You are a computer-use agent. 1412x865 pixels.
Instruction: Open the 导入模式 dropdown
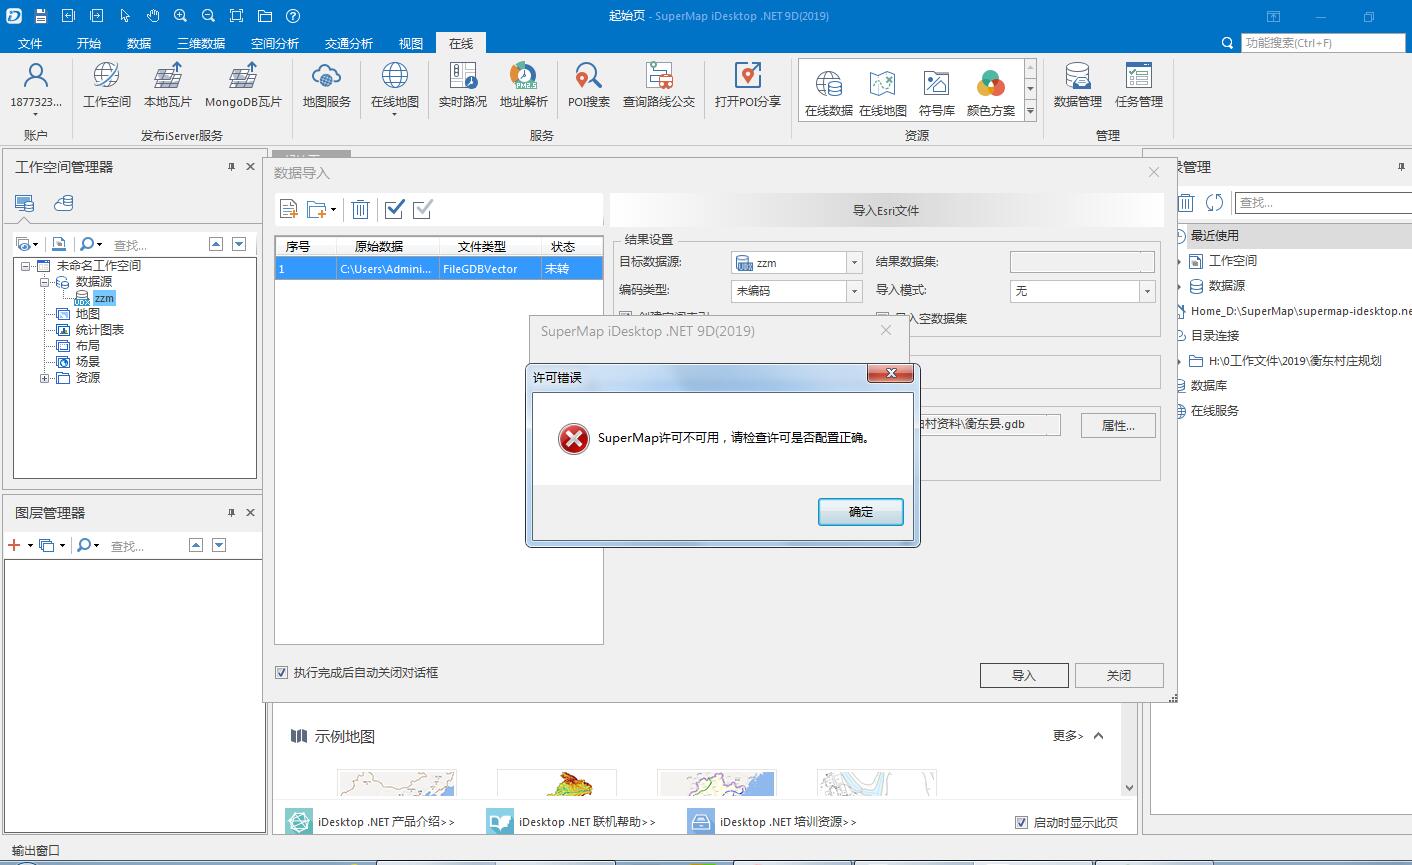(x=1147, y=291)
